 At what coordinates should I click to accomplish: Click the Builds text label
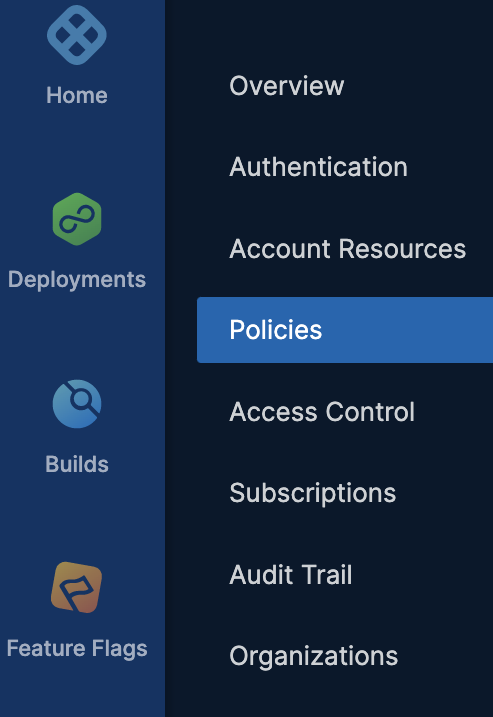(77, 464)
